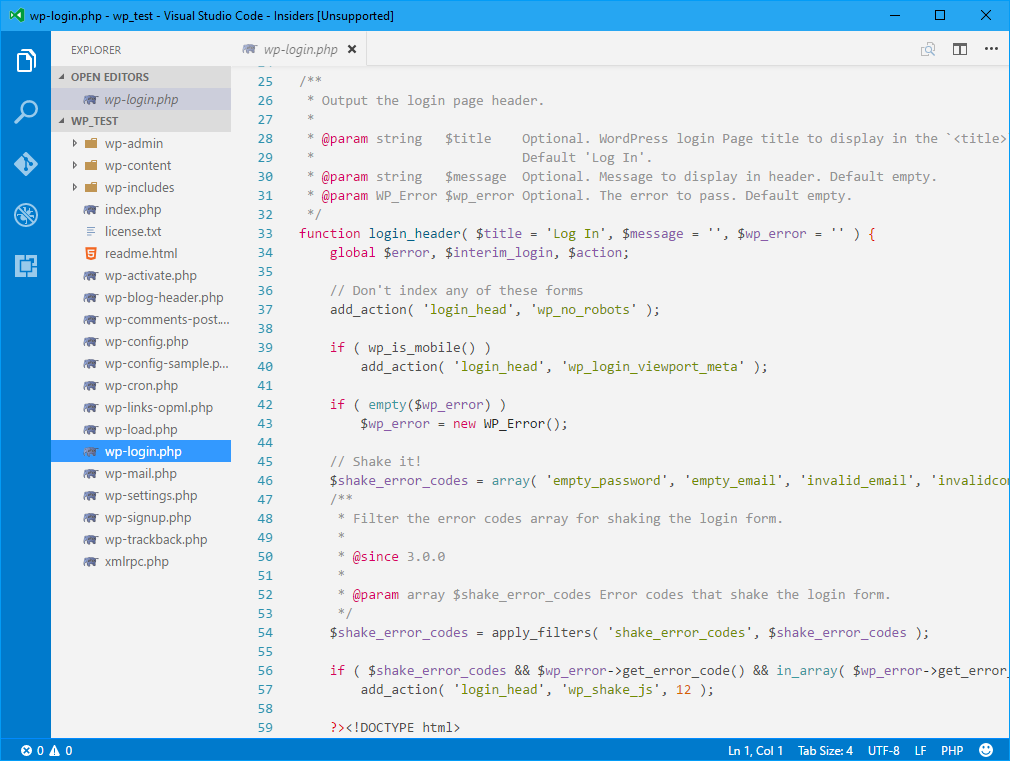Image resolution: width=1010 pixels, height=761 pixels.
Task: Click the login_header function name on line 33
Action: pyautogui.click(x=414, y=234)
